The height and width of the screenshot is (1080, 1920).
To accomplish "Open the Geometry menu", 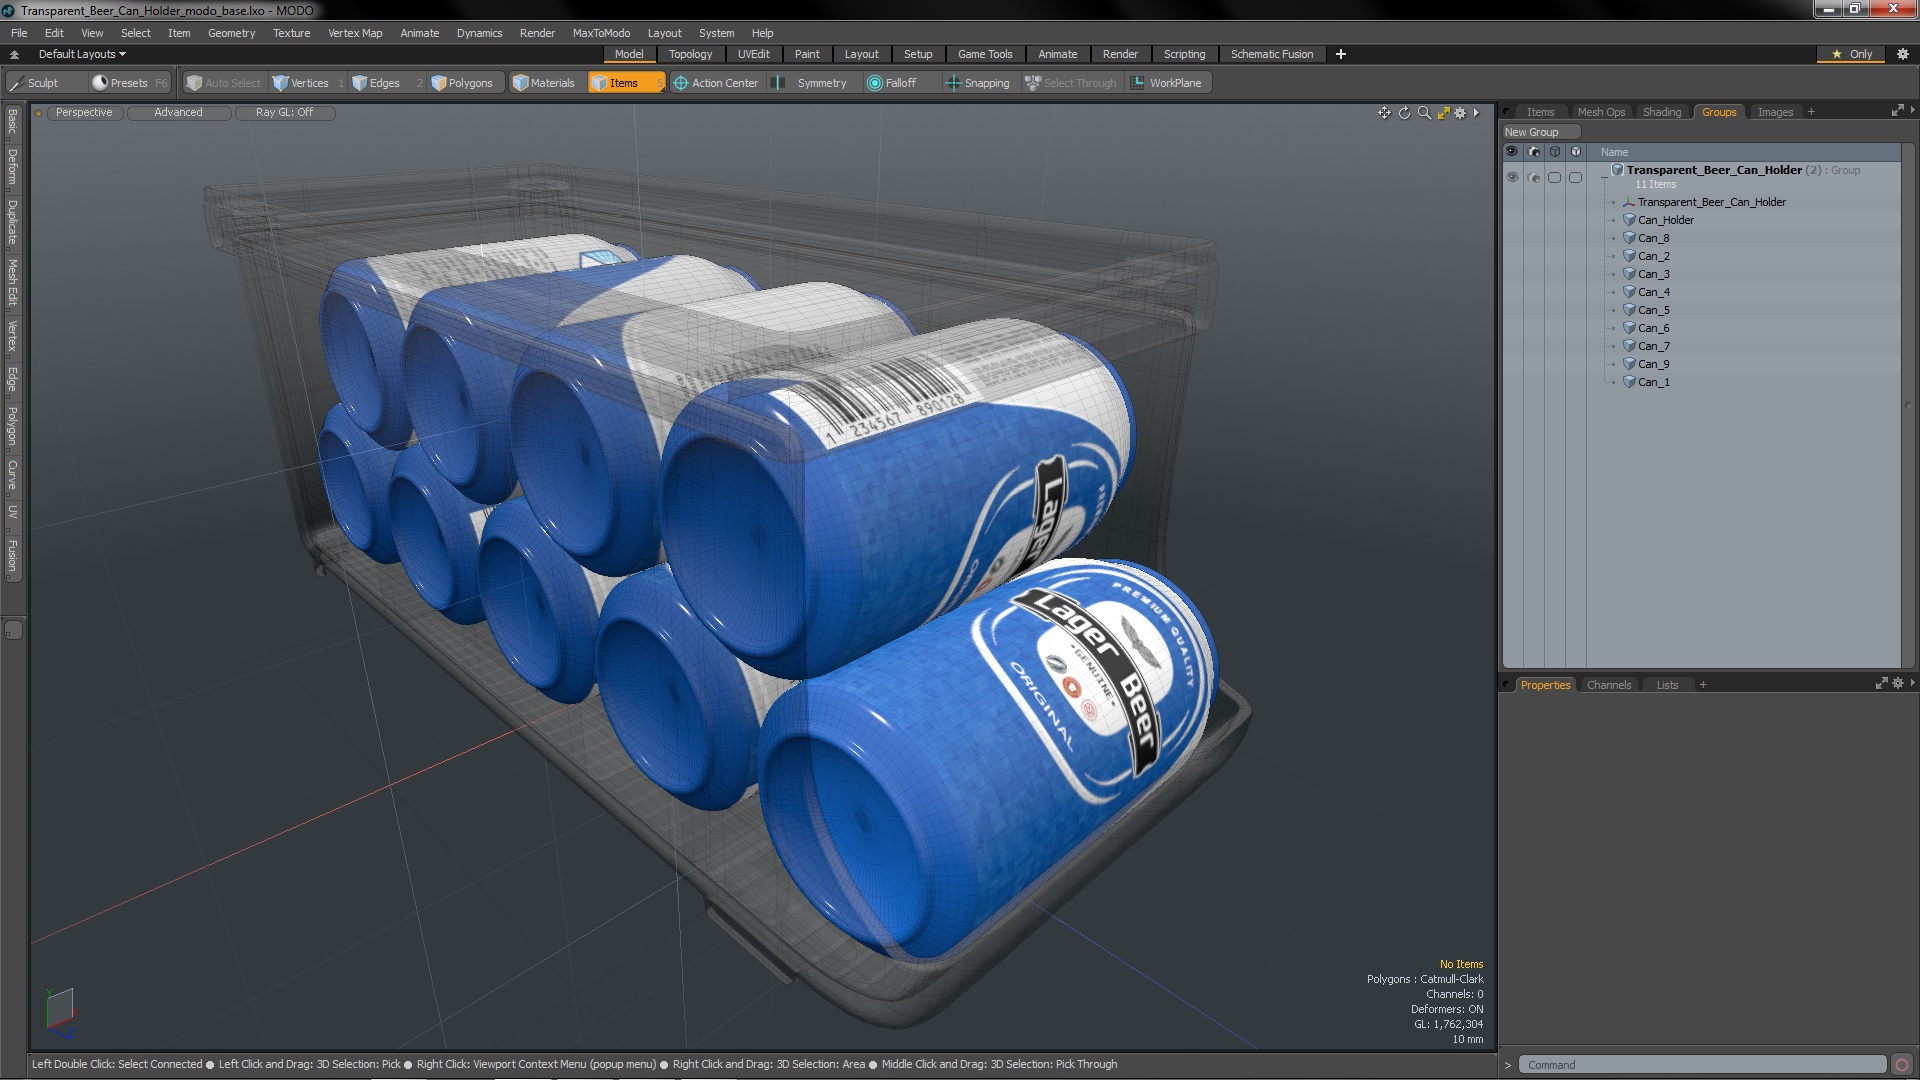I will 231,33.
